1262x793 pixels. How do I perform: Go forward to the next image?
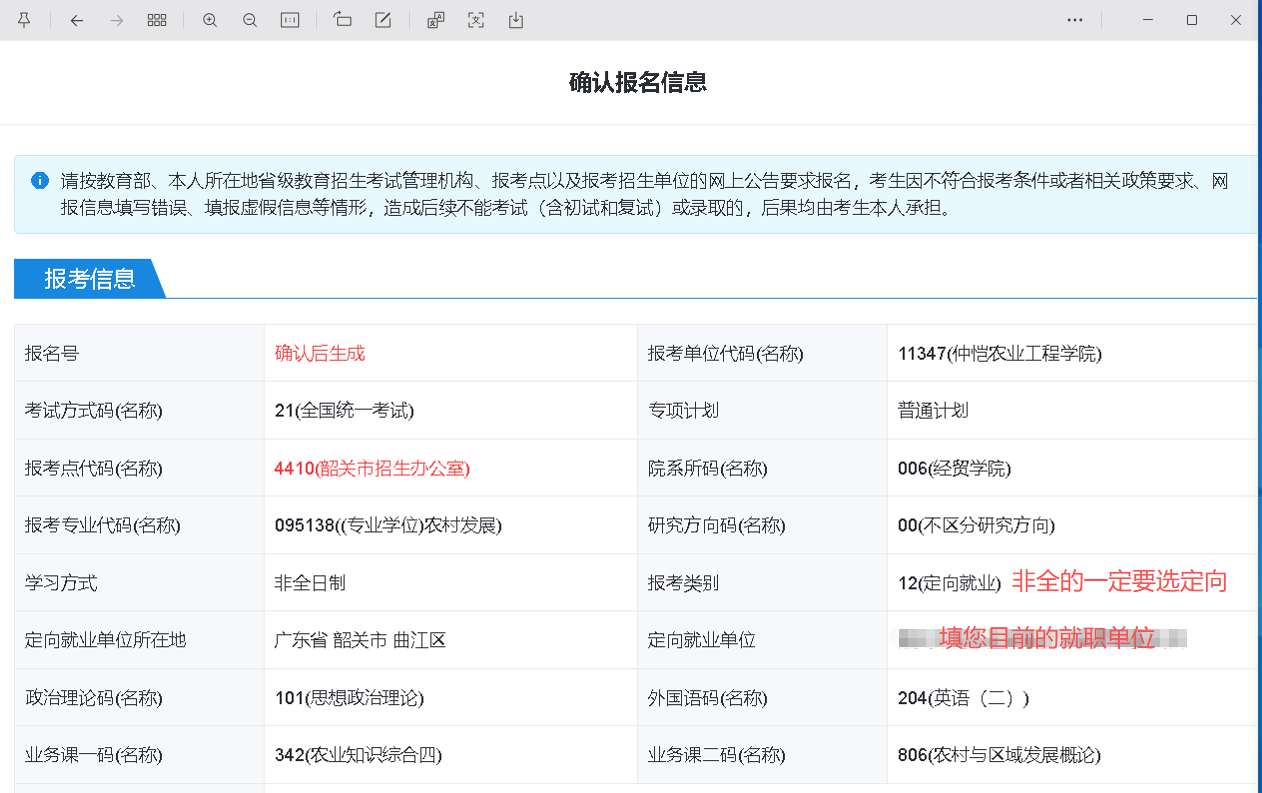click(x=117, y=20)
